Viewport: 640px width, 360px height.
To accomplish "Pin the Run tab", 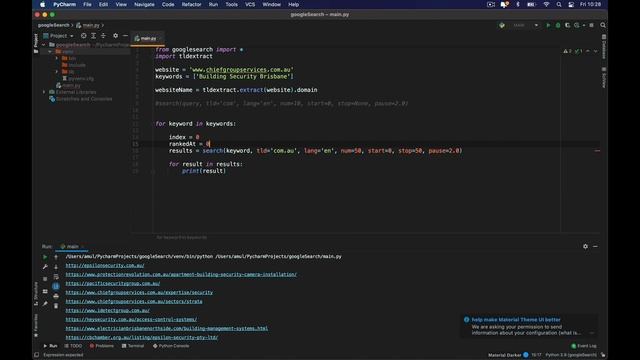I will pos(45,304).
